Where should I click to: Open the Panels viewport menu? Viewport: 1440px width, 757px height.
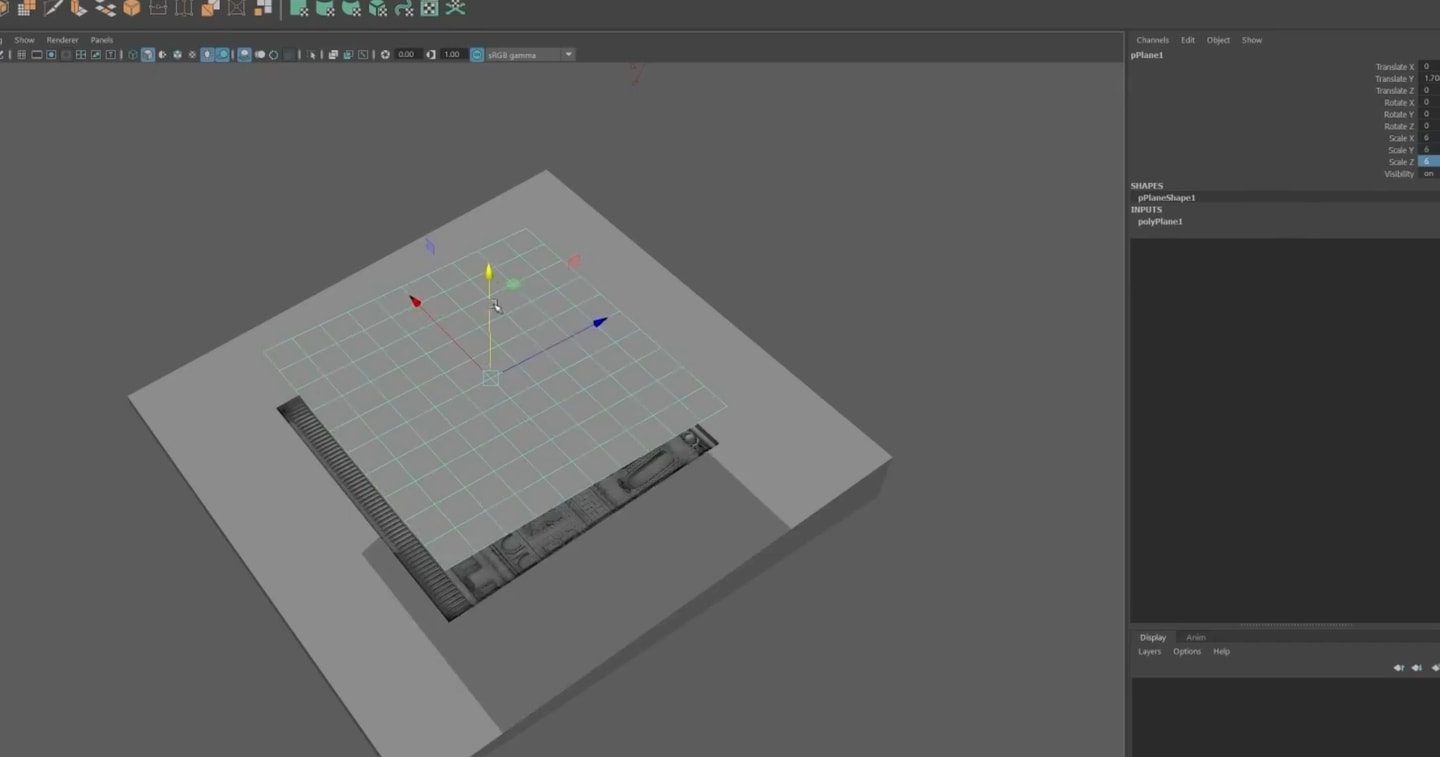102,40
